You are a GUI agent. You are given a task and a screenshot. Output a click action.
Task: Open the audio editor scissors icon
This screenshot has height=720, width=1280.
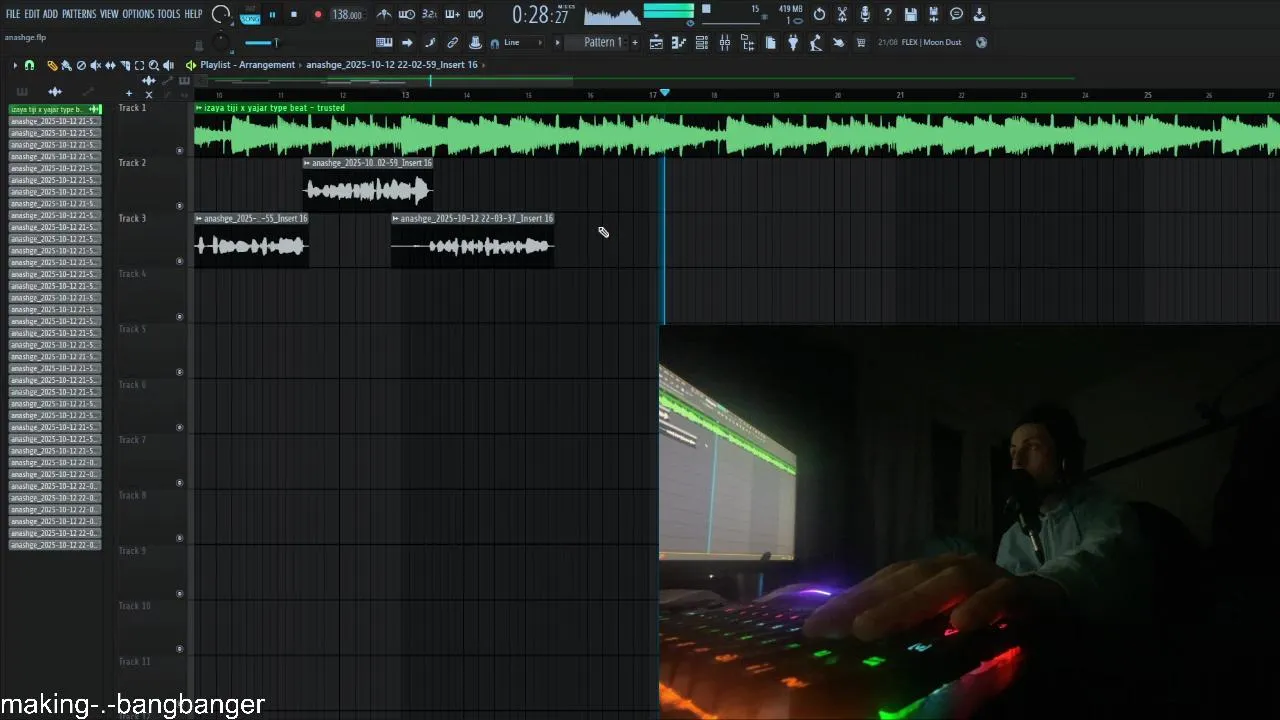click(x=842, y=14)
